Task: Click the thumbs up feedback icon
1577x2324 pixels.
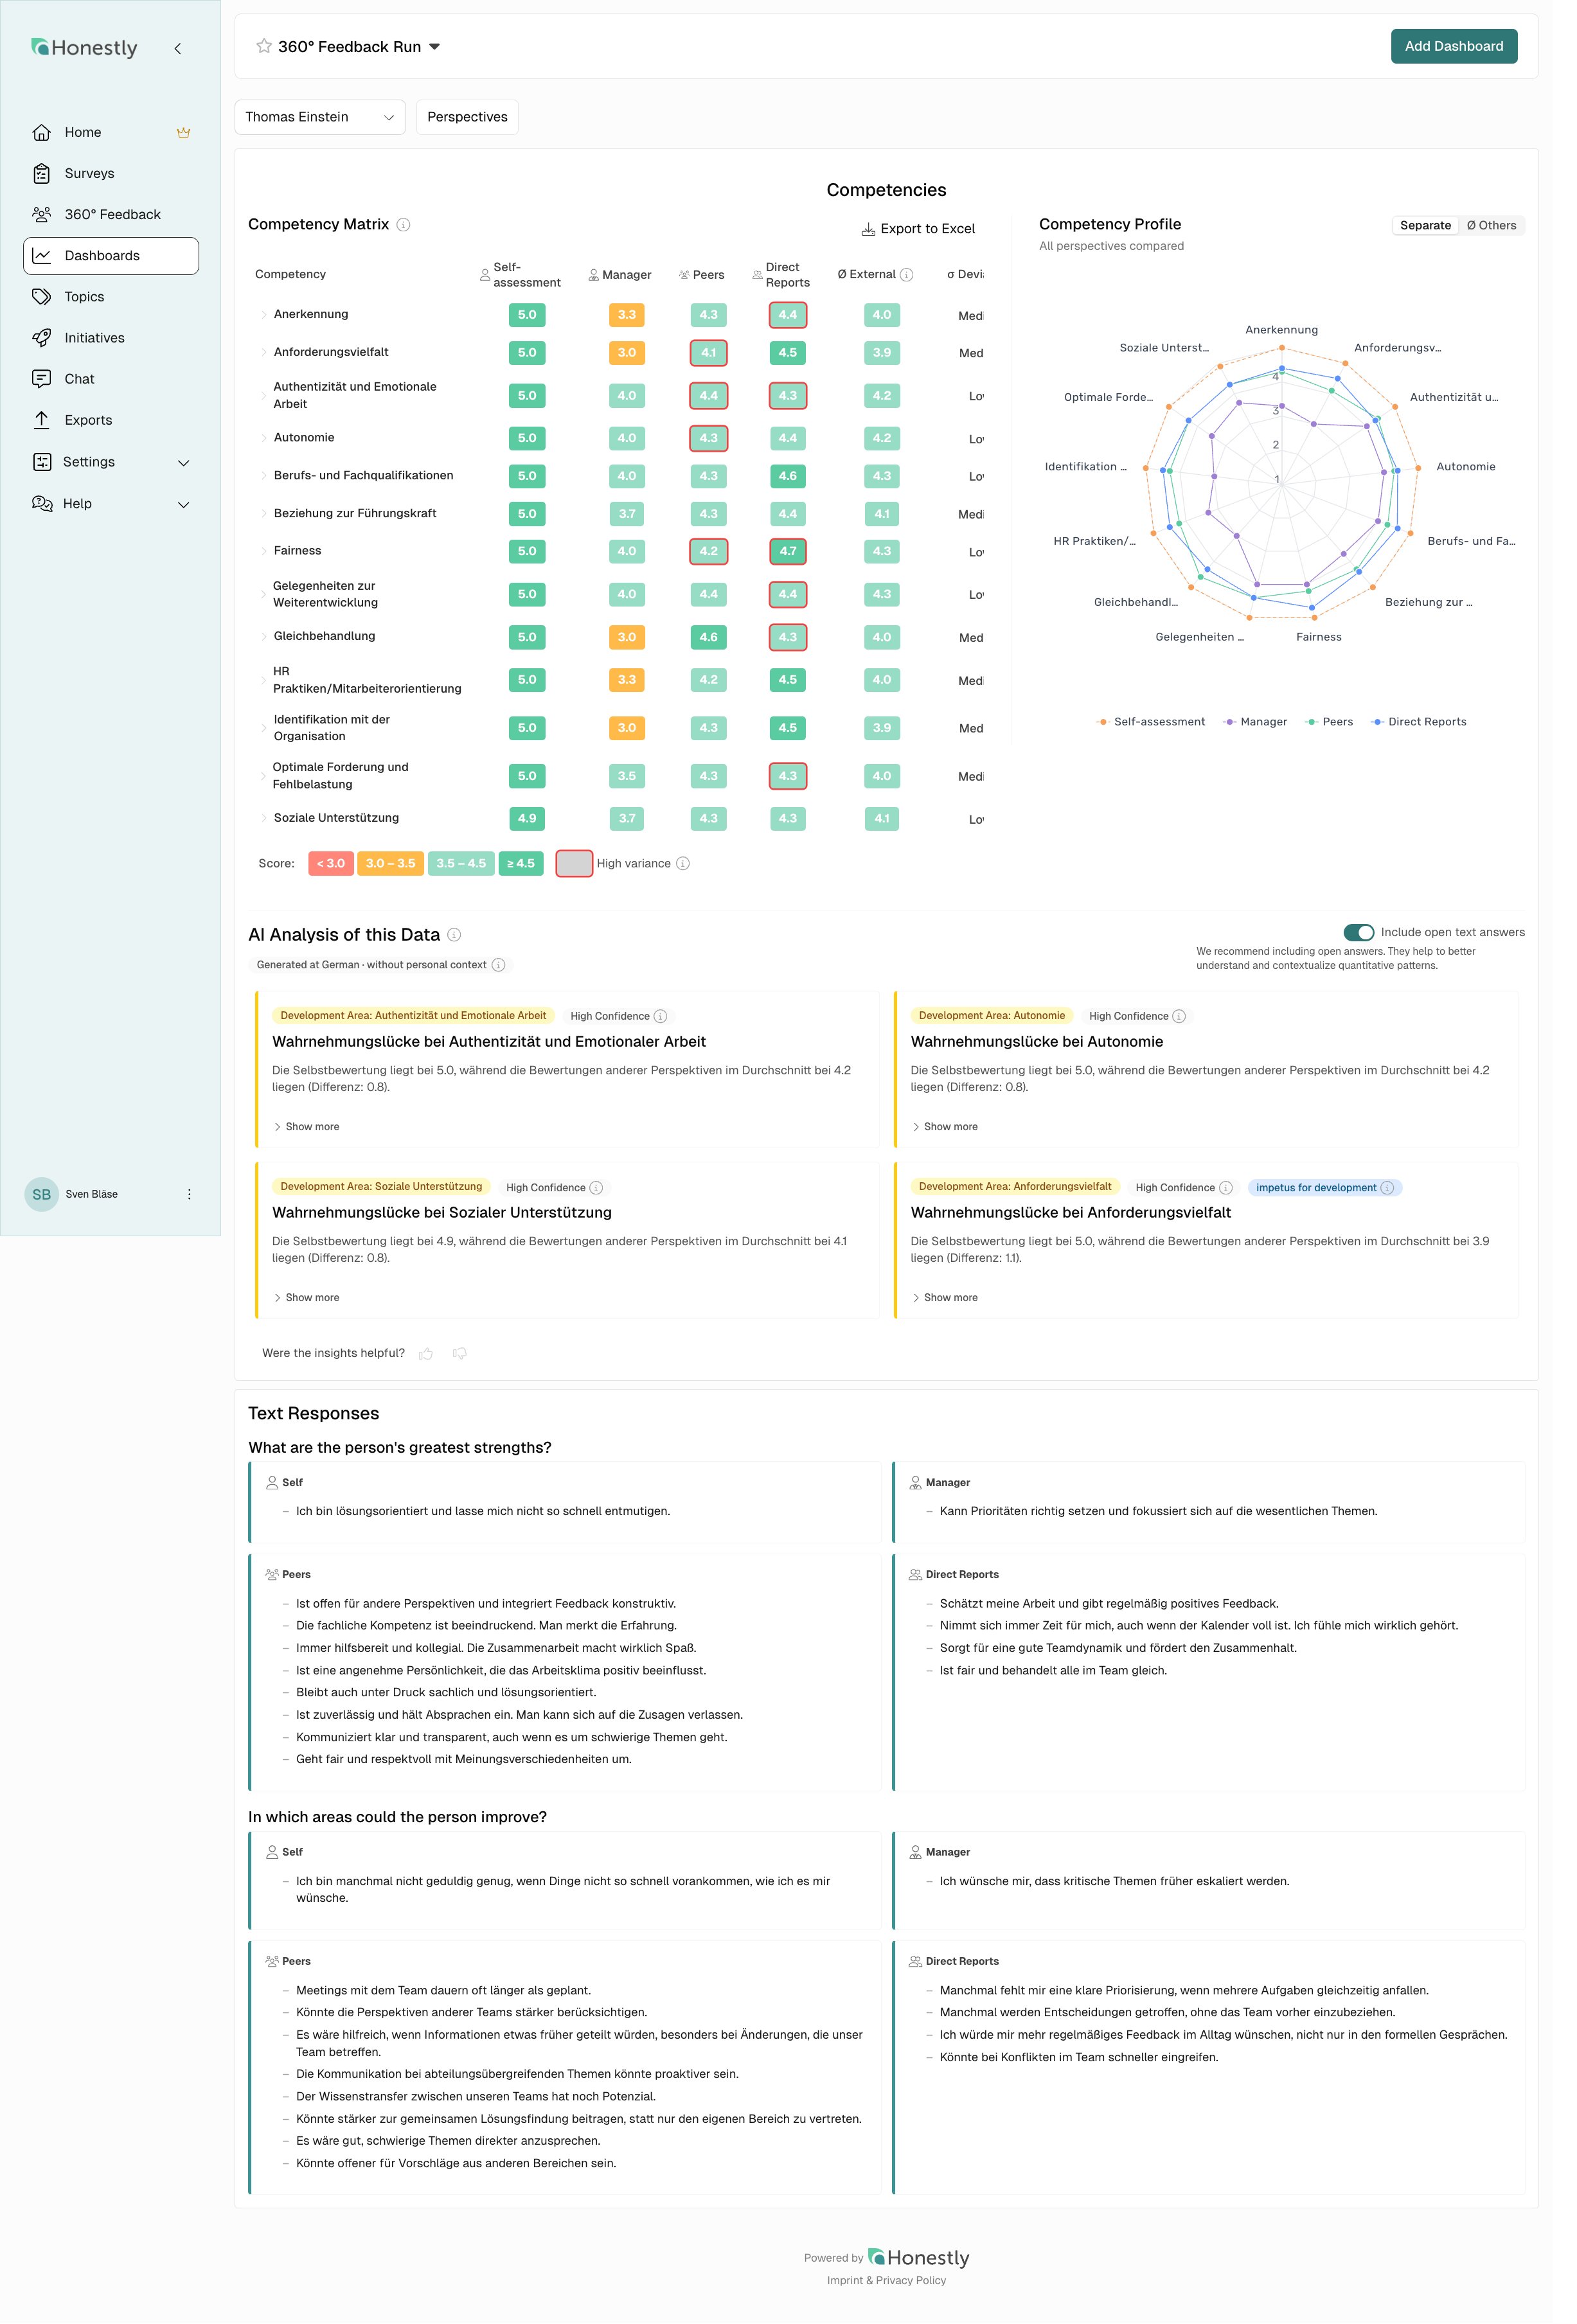Action: pos(426,1354)
